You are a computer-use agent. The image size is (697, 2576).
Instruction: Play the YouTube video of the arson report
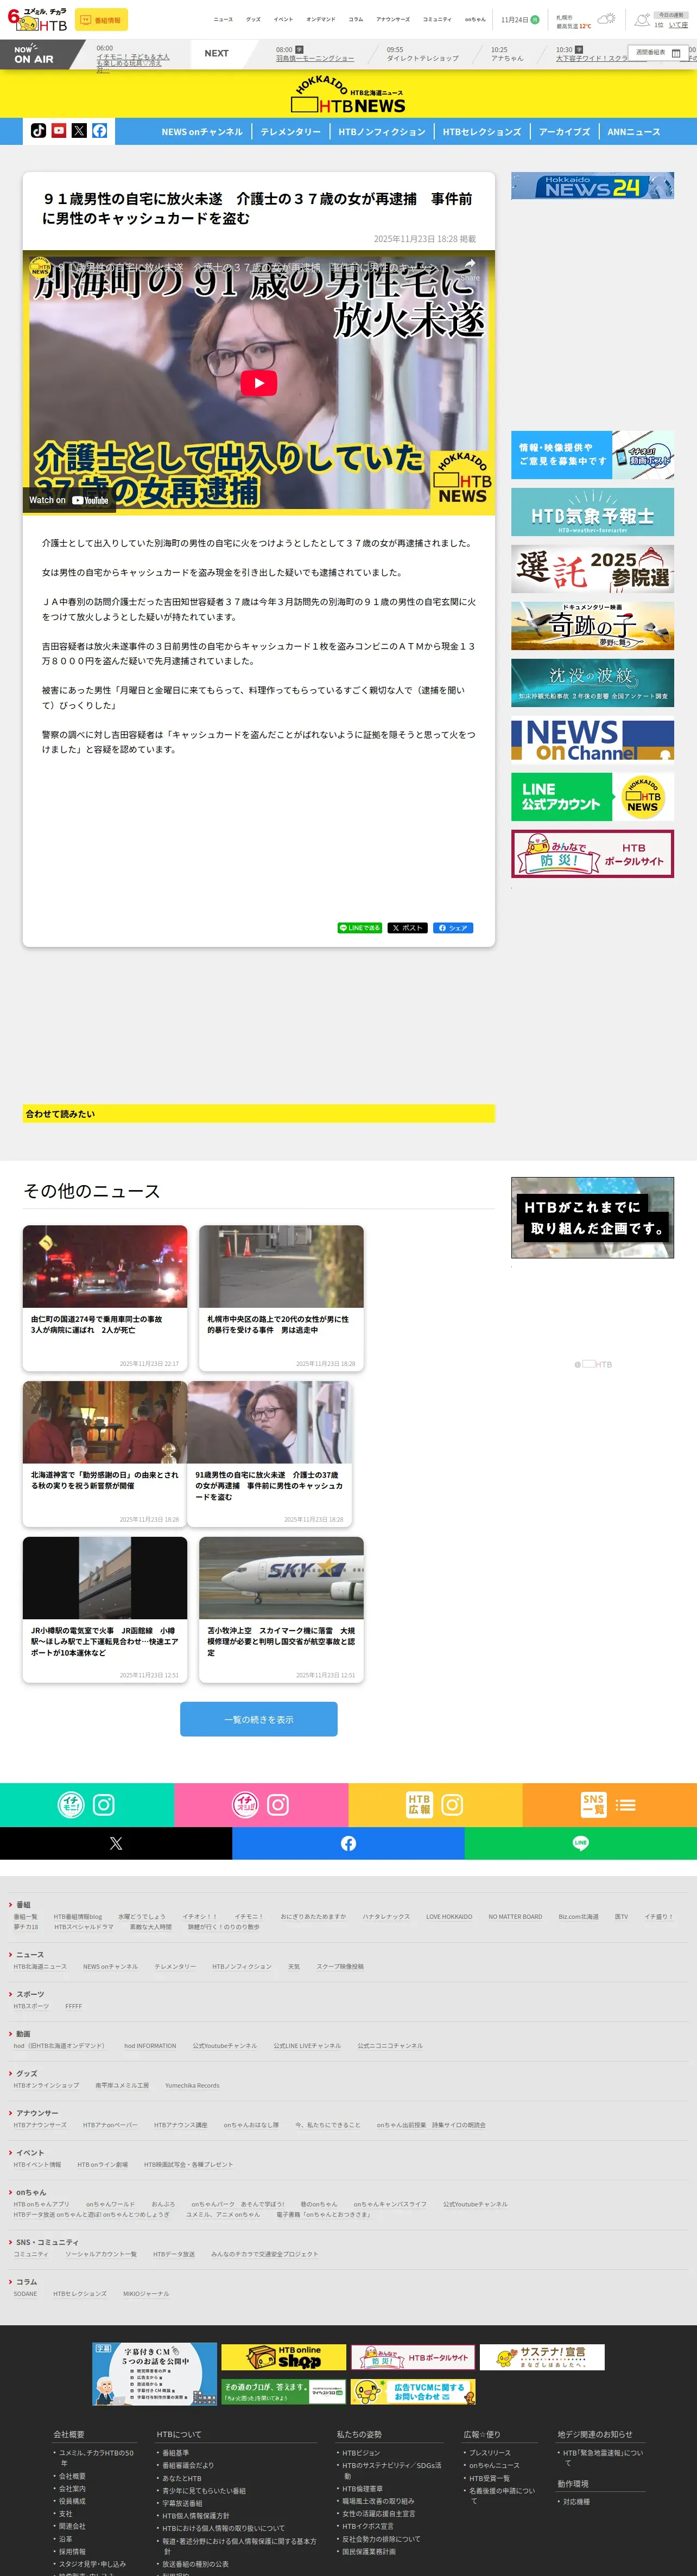(259, 383)
